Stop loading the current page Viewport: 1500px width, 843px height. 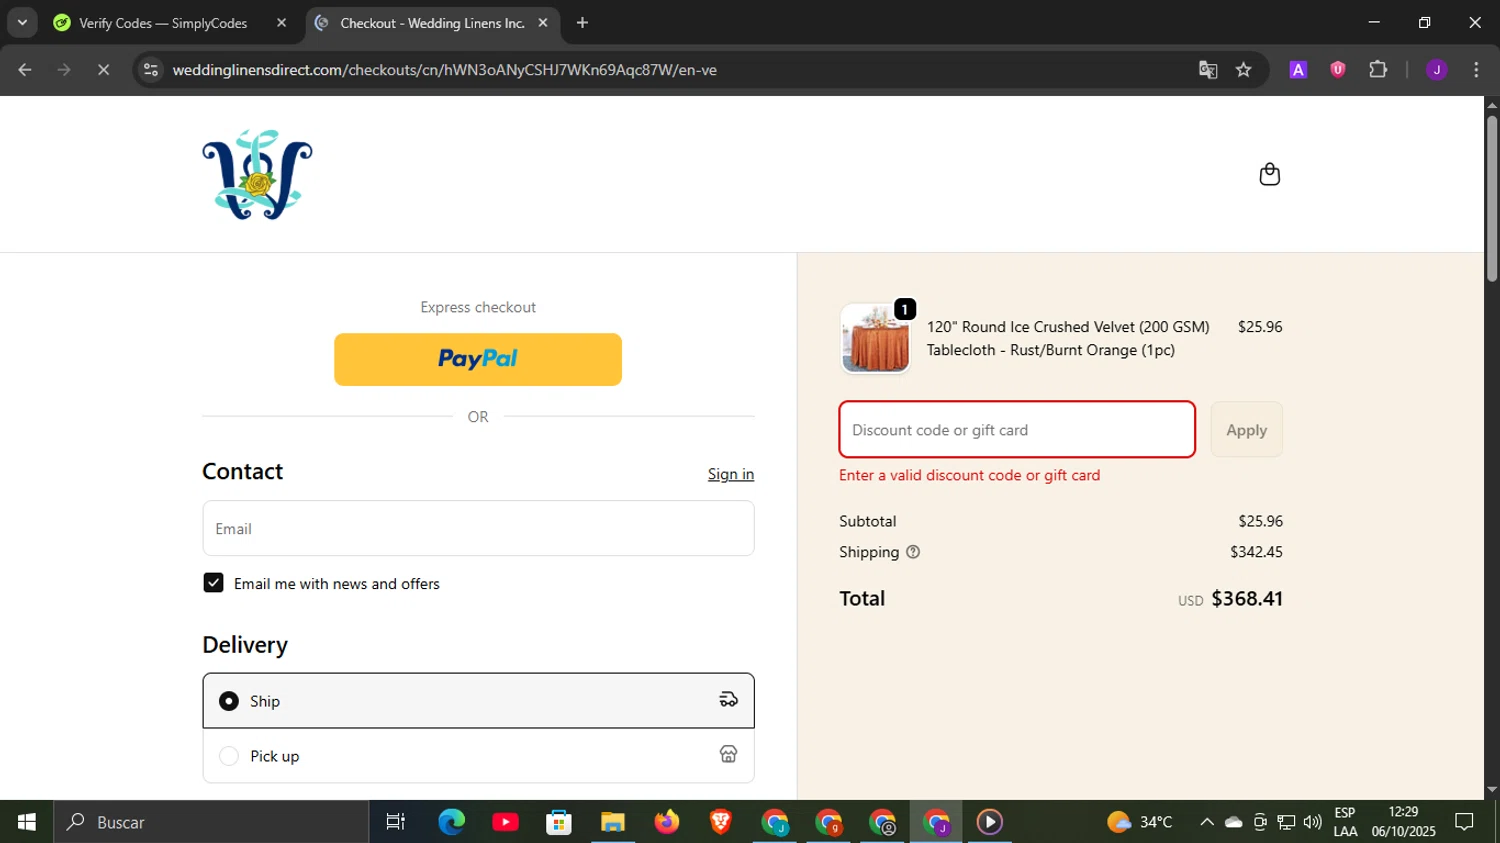[103, 70]
